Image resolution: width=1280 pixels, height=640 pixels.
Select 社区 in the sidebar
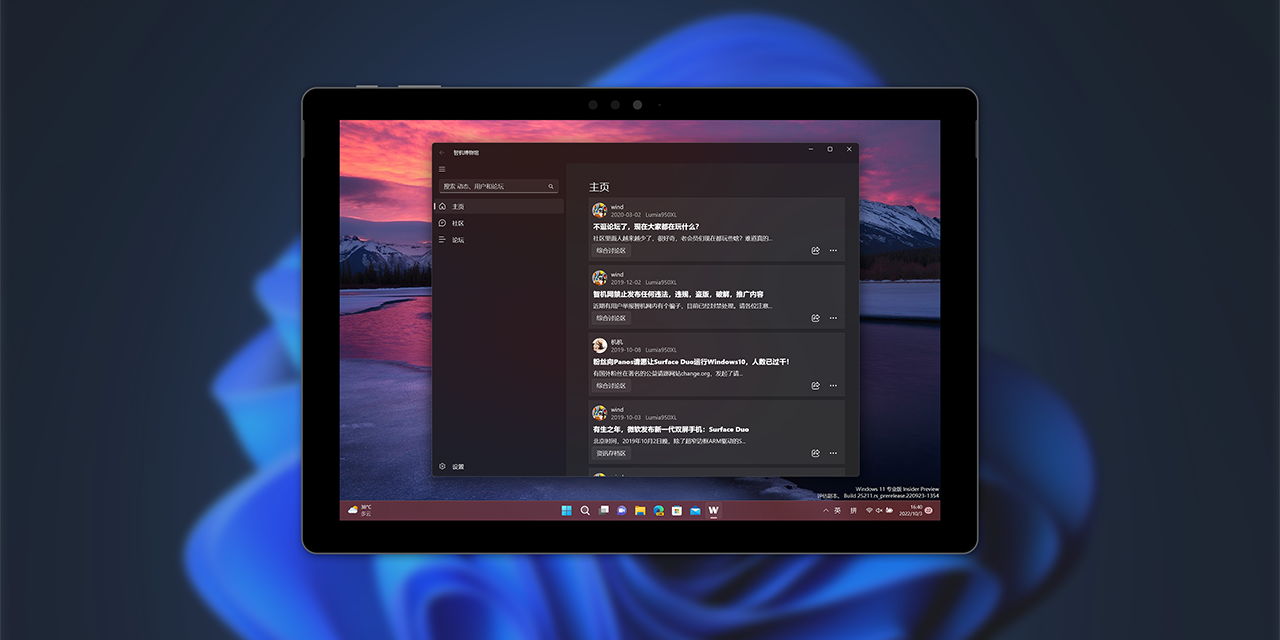(x=457, y=223)
